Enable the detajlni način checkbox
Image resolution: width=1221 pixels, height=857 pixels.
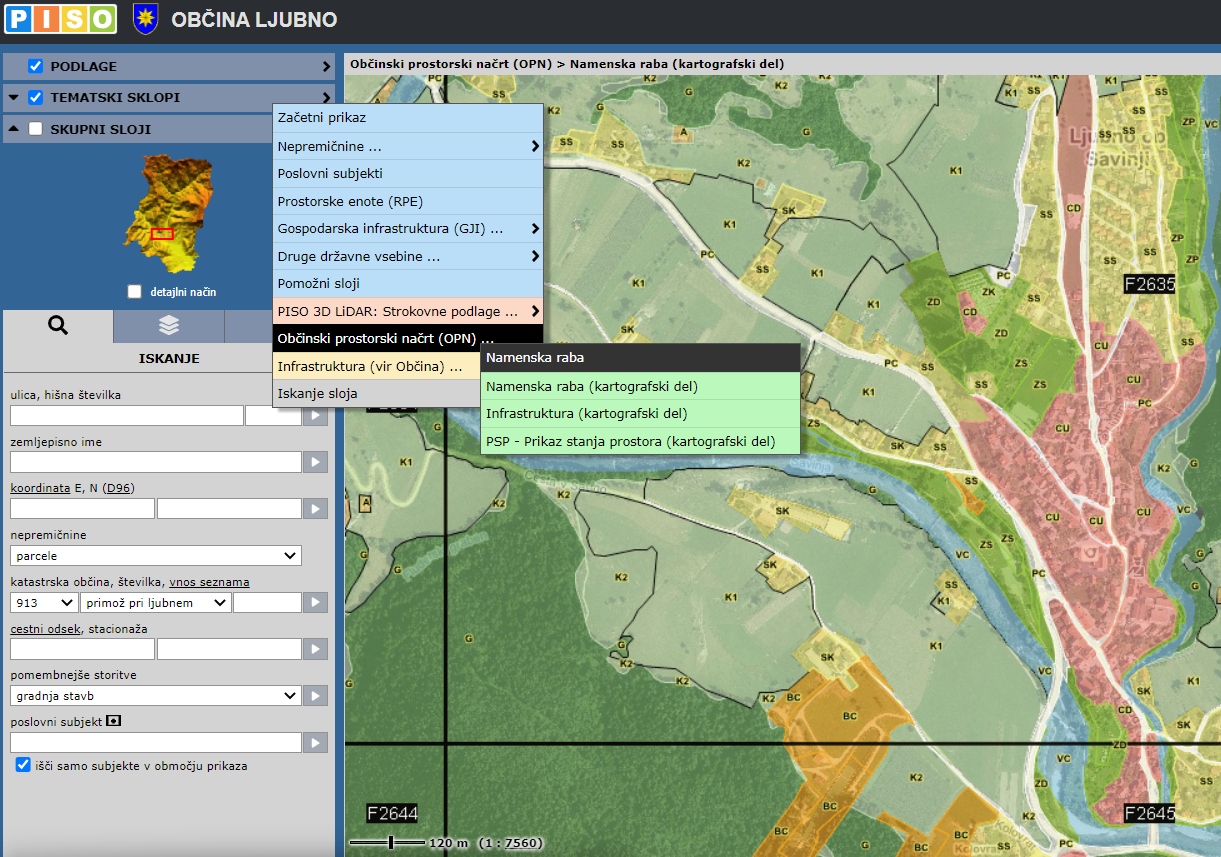tap(135, 292)
